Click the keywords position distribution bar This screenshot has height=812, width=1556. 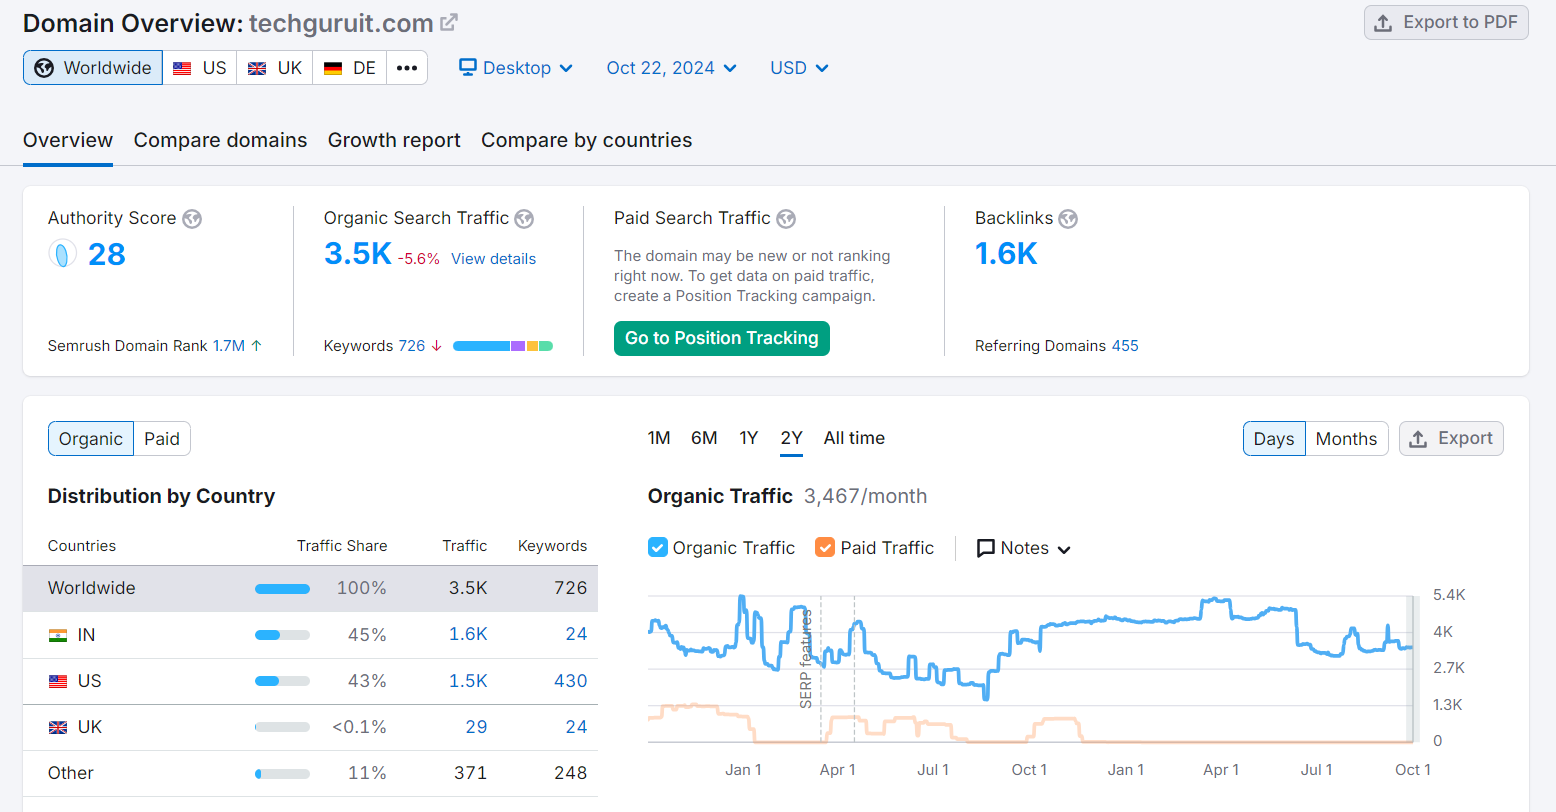pyautogui.click(x=503, y=346)
